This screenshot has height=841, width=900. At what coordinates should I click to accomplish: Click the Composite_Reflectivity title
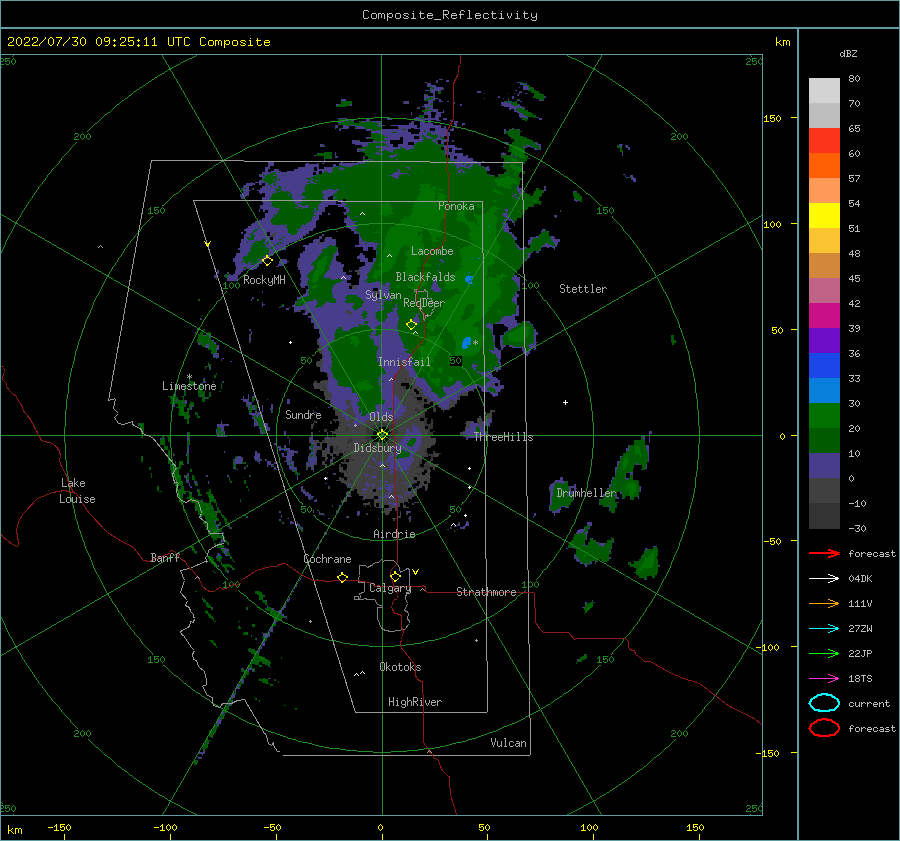point(450,15)
